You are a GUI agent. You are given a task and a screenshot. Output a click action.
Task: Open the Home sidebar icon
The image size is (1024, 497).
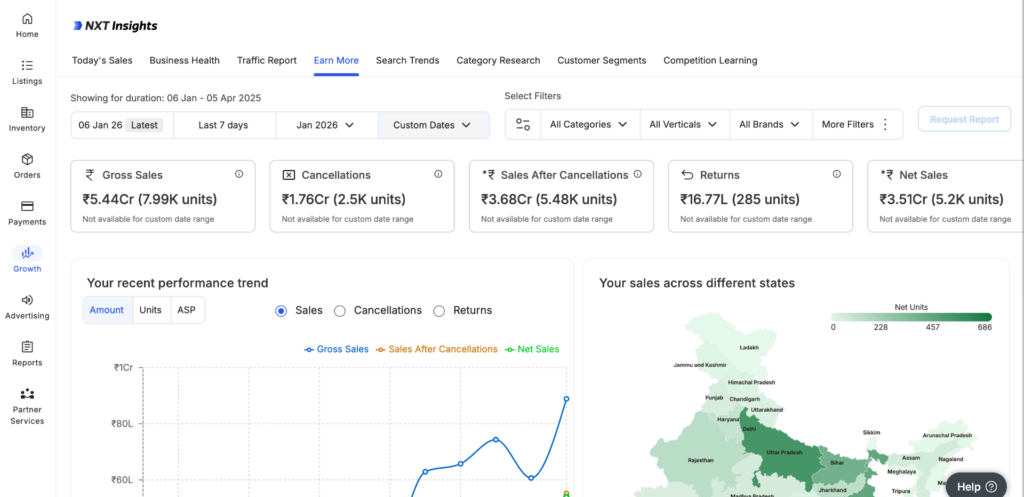27,19
